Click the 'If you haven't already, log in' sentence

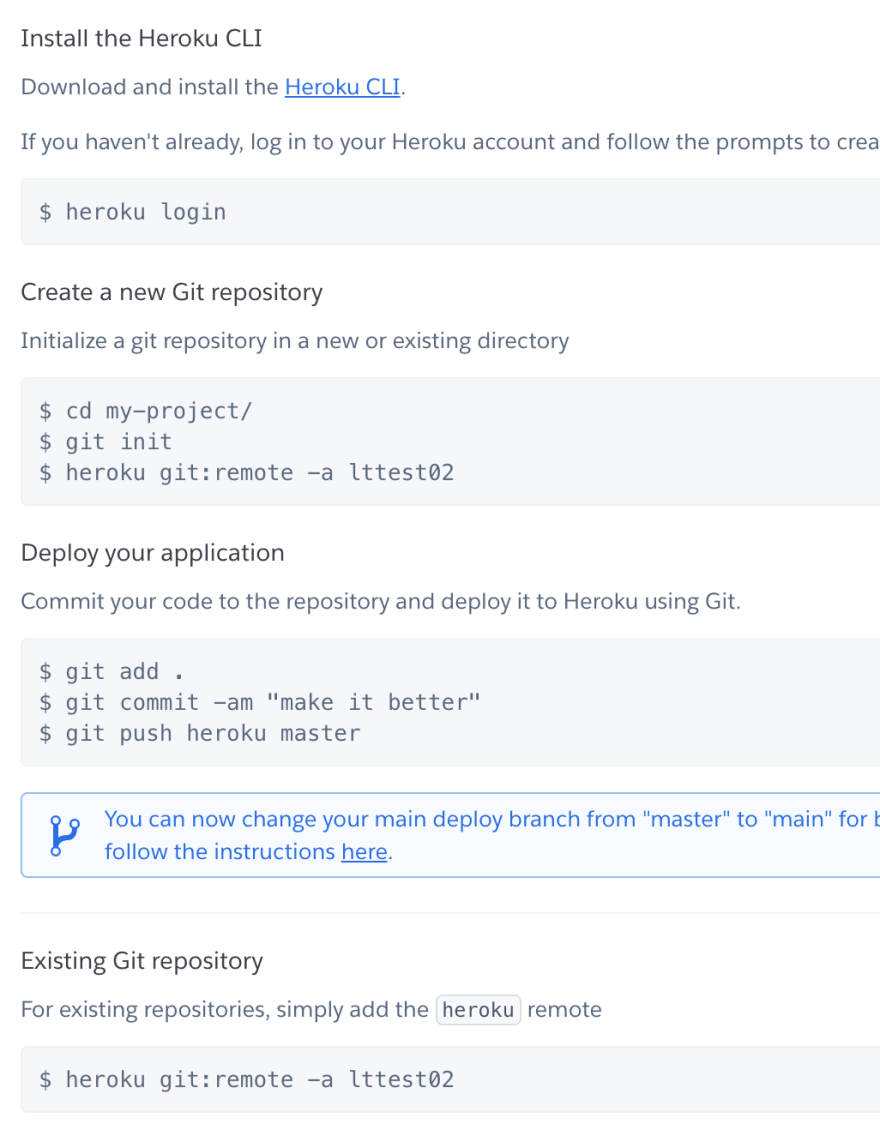[450, 141]
